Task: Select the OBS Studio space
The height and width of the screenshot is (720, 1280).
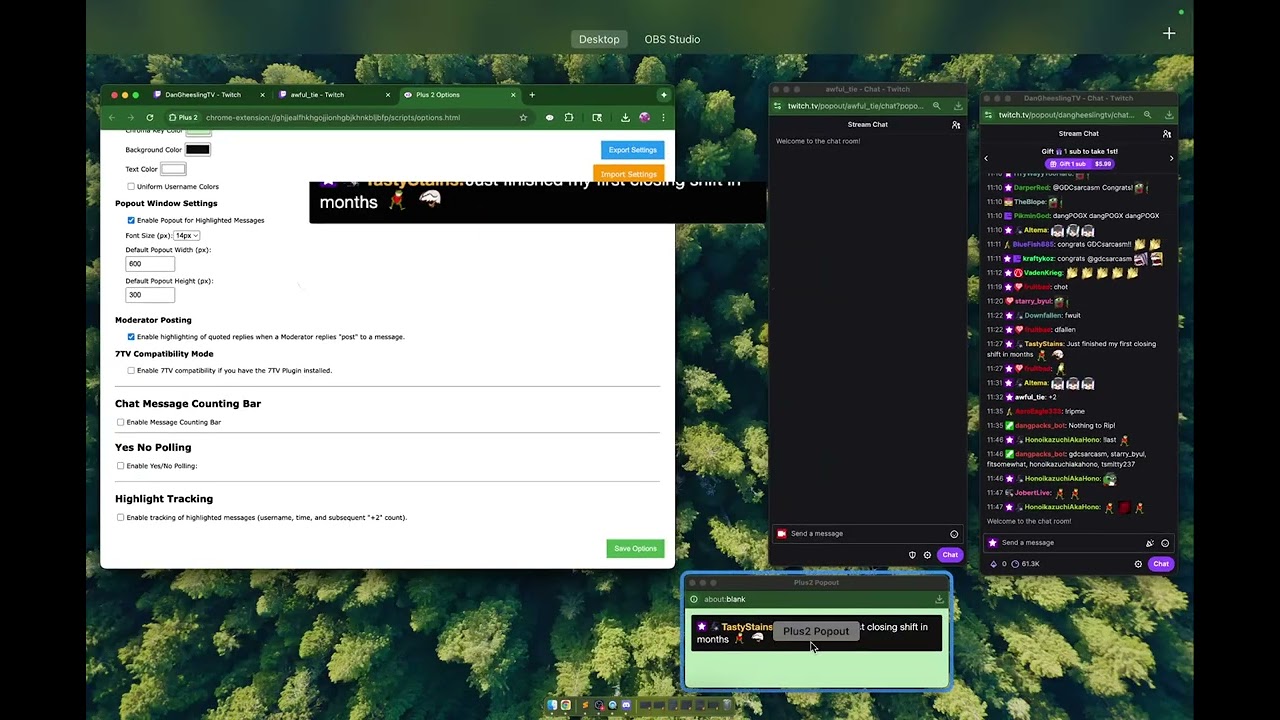Action: [x=672, y=39]
